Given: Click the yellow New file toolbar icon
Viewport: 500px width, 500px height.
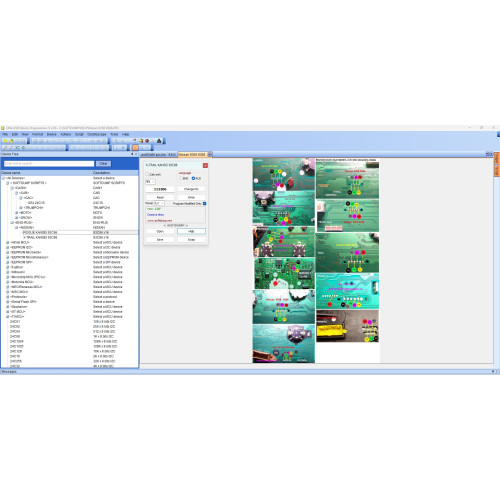Looking at the screenshot, I should [5, 141].
